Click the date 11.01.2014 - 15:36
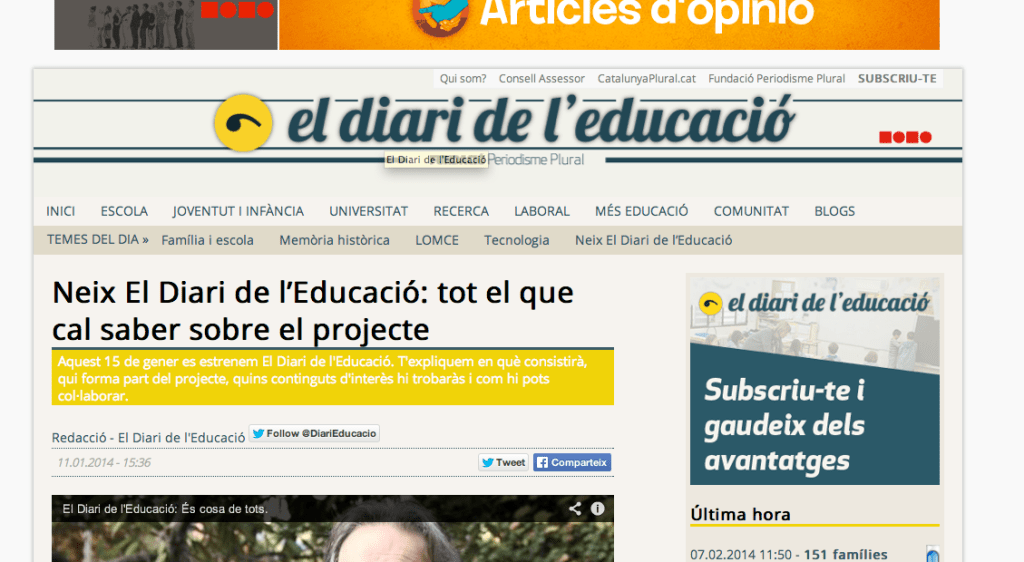This screenshot has height=562, width=1024. pos(104,463)
